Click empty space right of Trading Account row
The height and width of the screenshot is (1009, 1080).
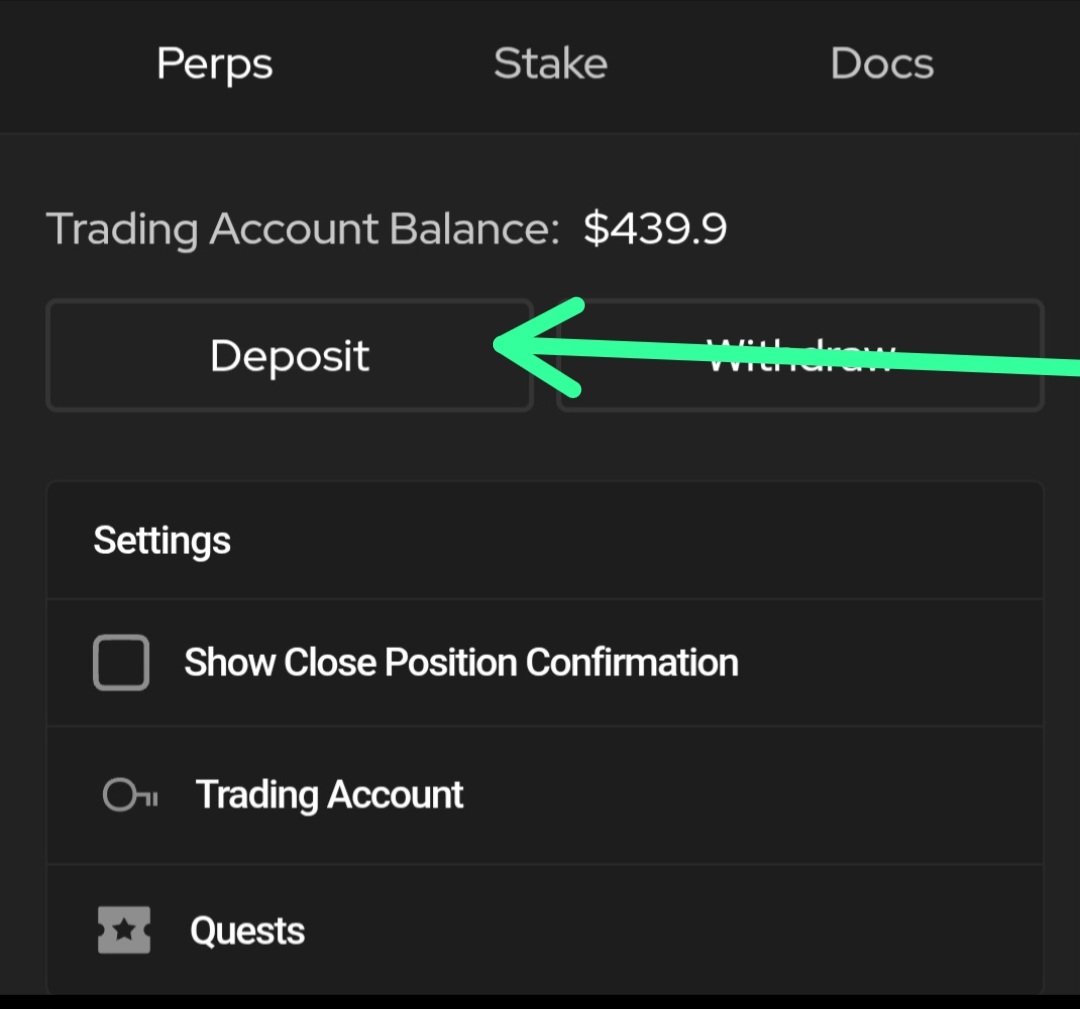[x=750, y=796]
